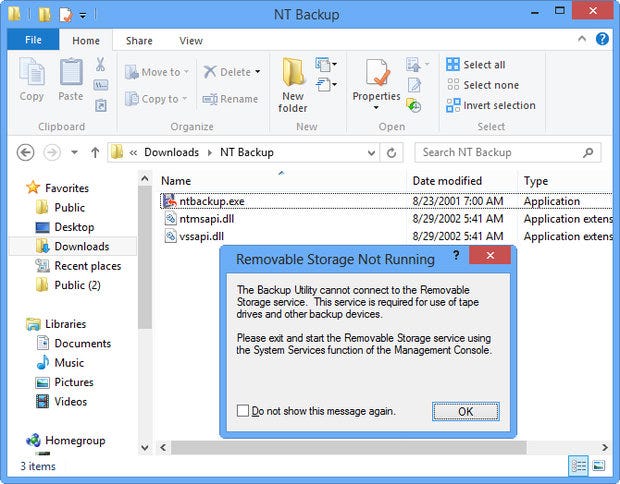
Task: Sort by the Date modified column header
Action: click(462, 181)
